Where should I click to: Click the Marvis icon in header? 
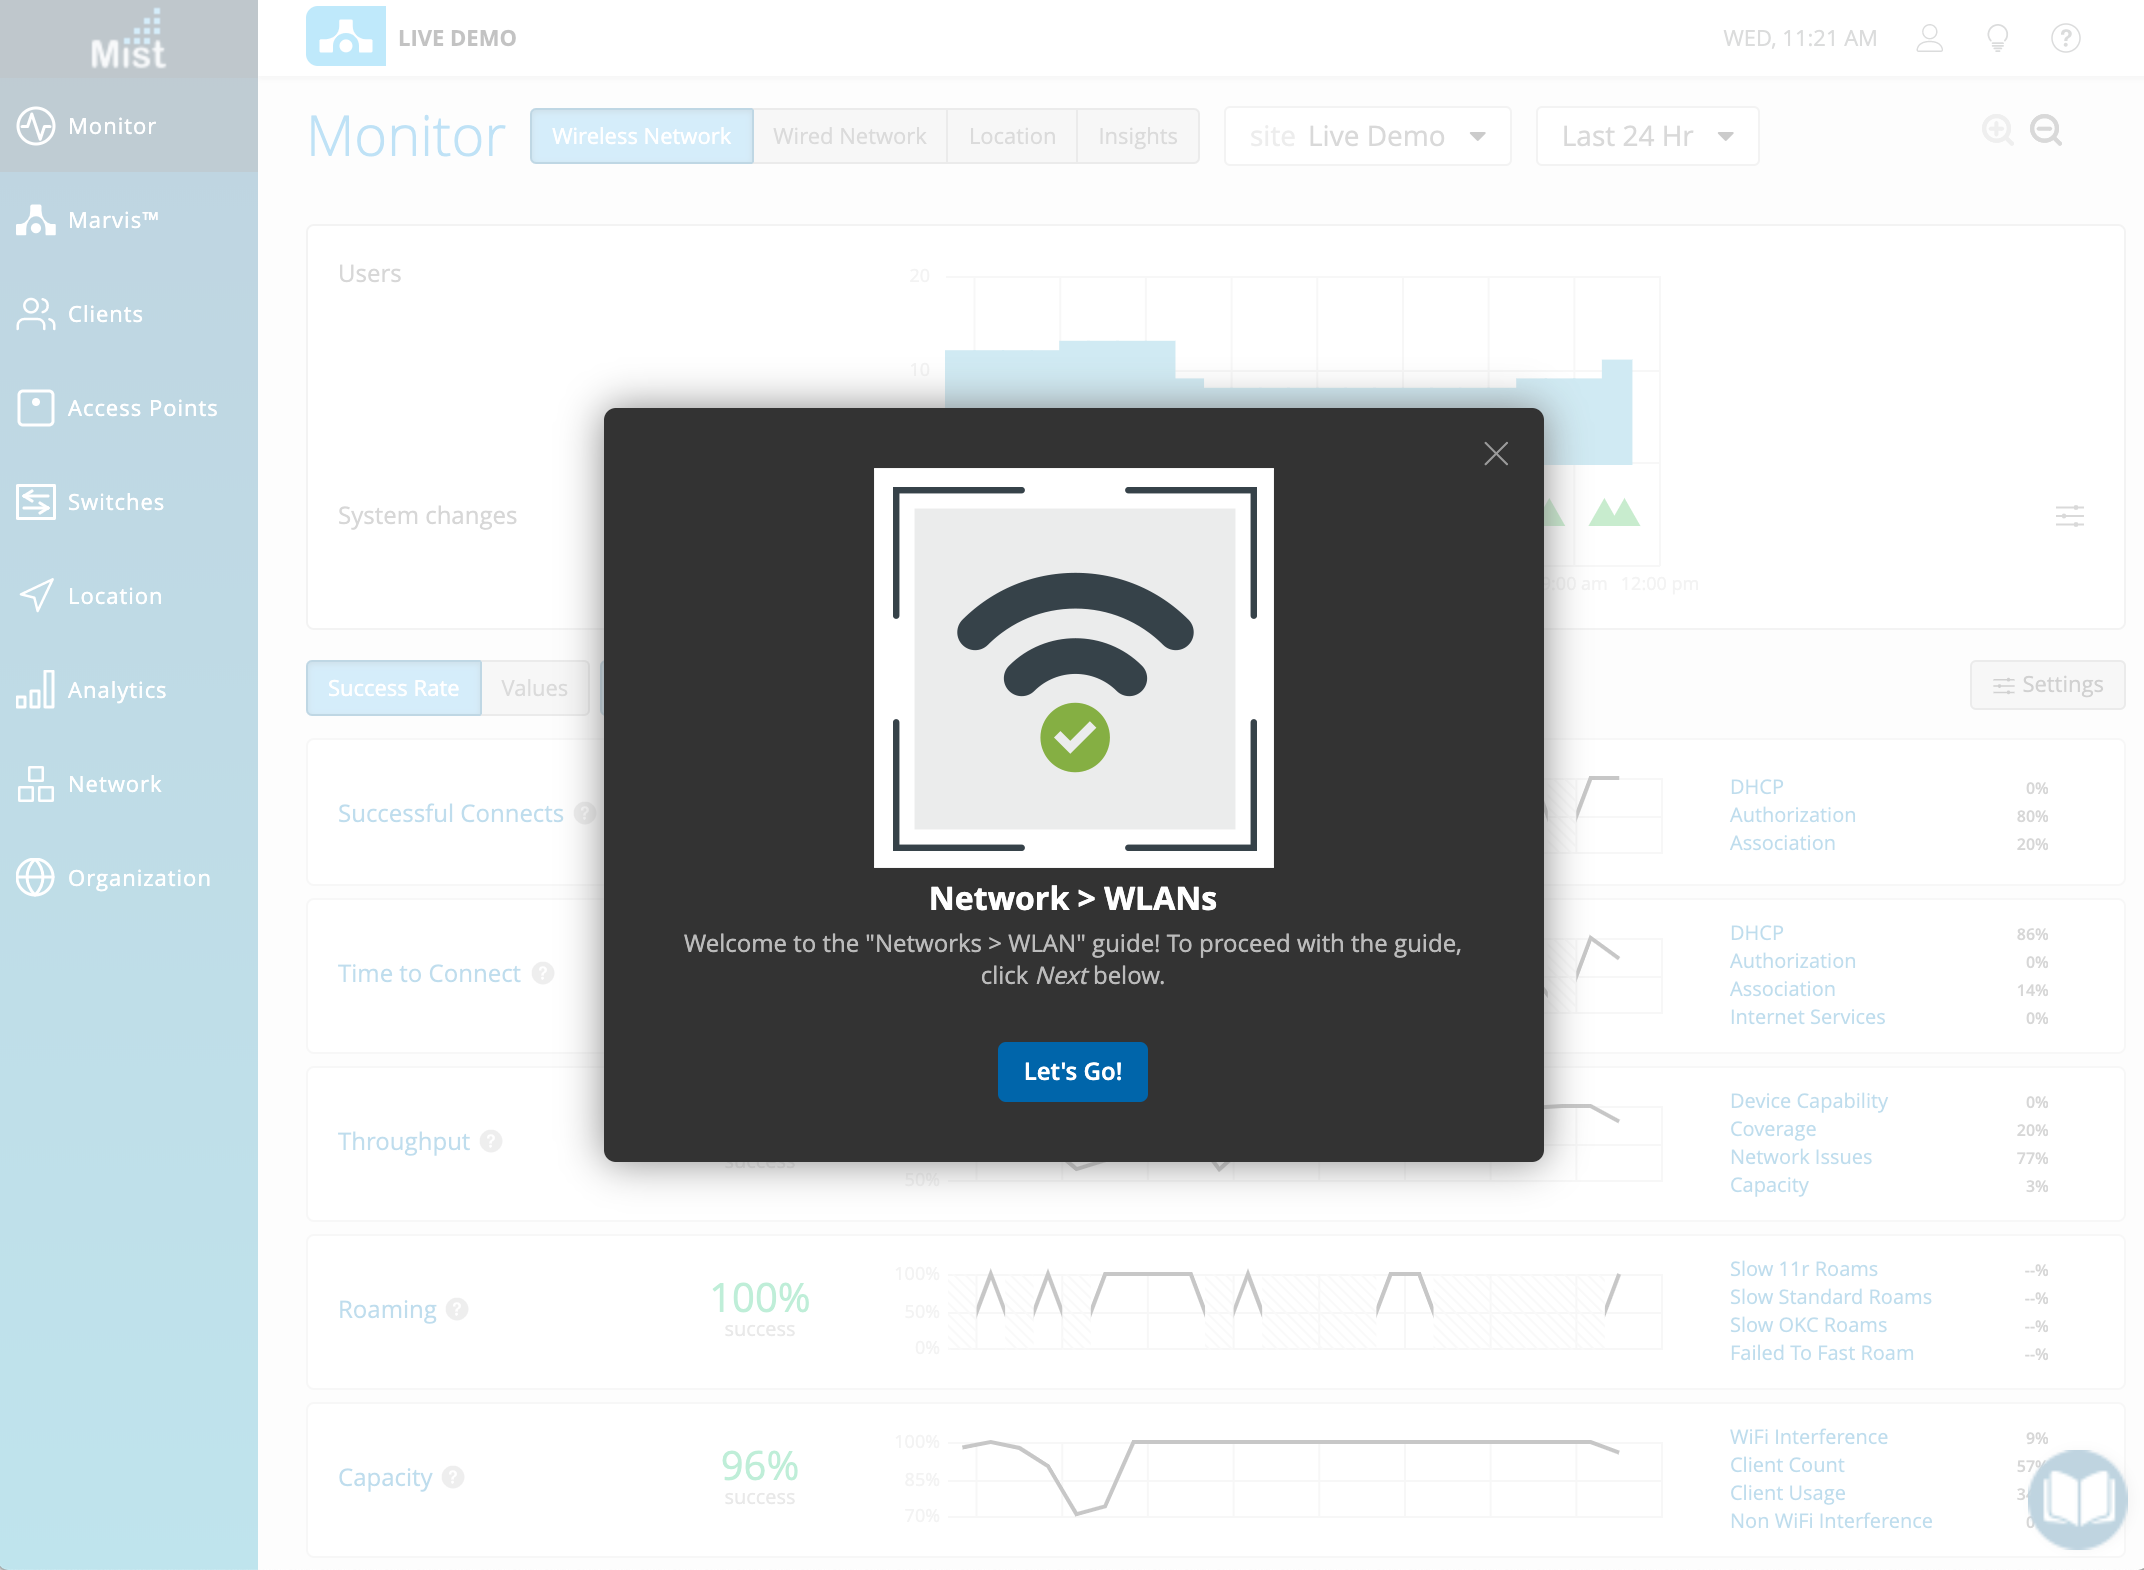tap(345, 37)
